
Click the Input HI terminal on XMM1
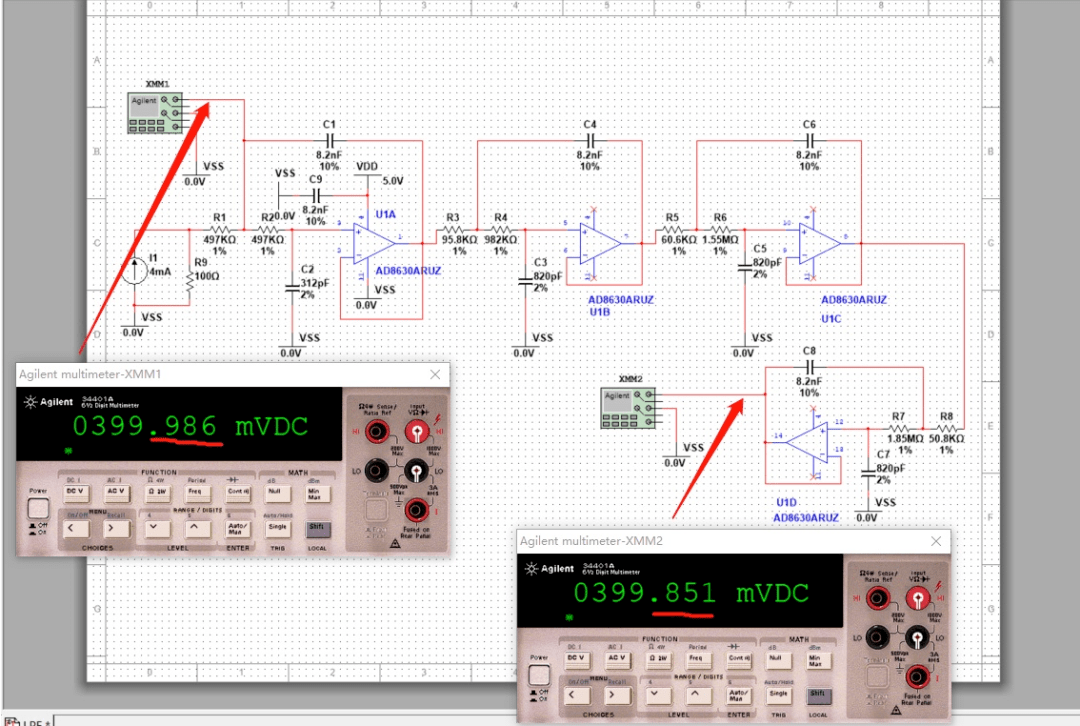[416, 433]
